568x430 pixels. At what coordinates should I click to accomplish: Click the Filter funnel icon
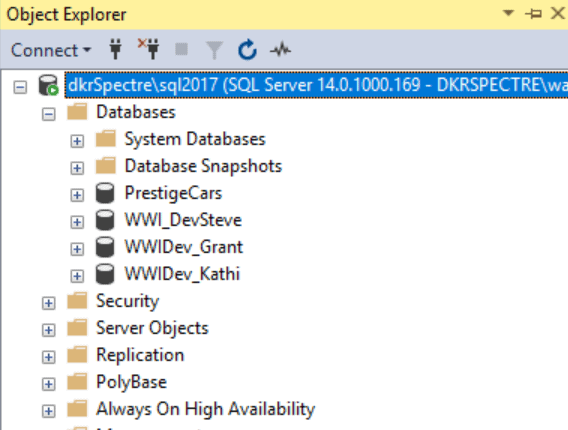(x=214, y=50)
